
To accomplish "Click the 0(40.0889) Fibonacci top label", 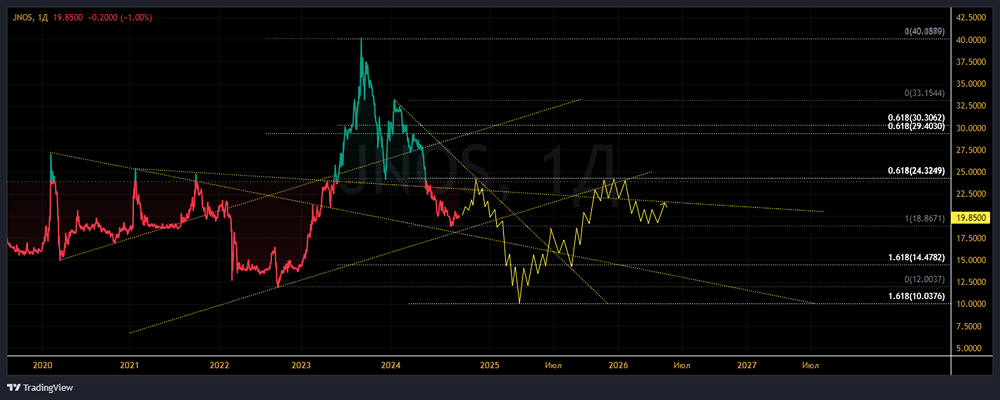I will tap(924, 31).
